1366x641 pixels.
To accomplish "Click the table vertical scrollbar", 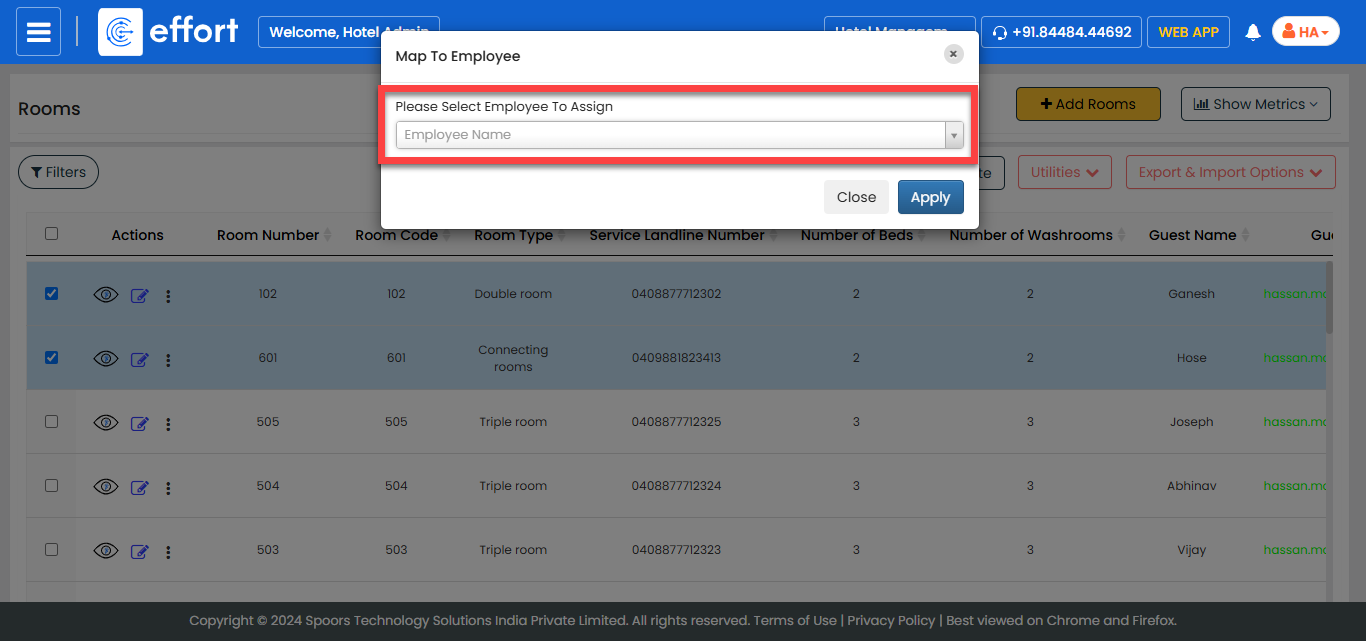I will (x=1328, y=300).
